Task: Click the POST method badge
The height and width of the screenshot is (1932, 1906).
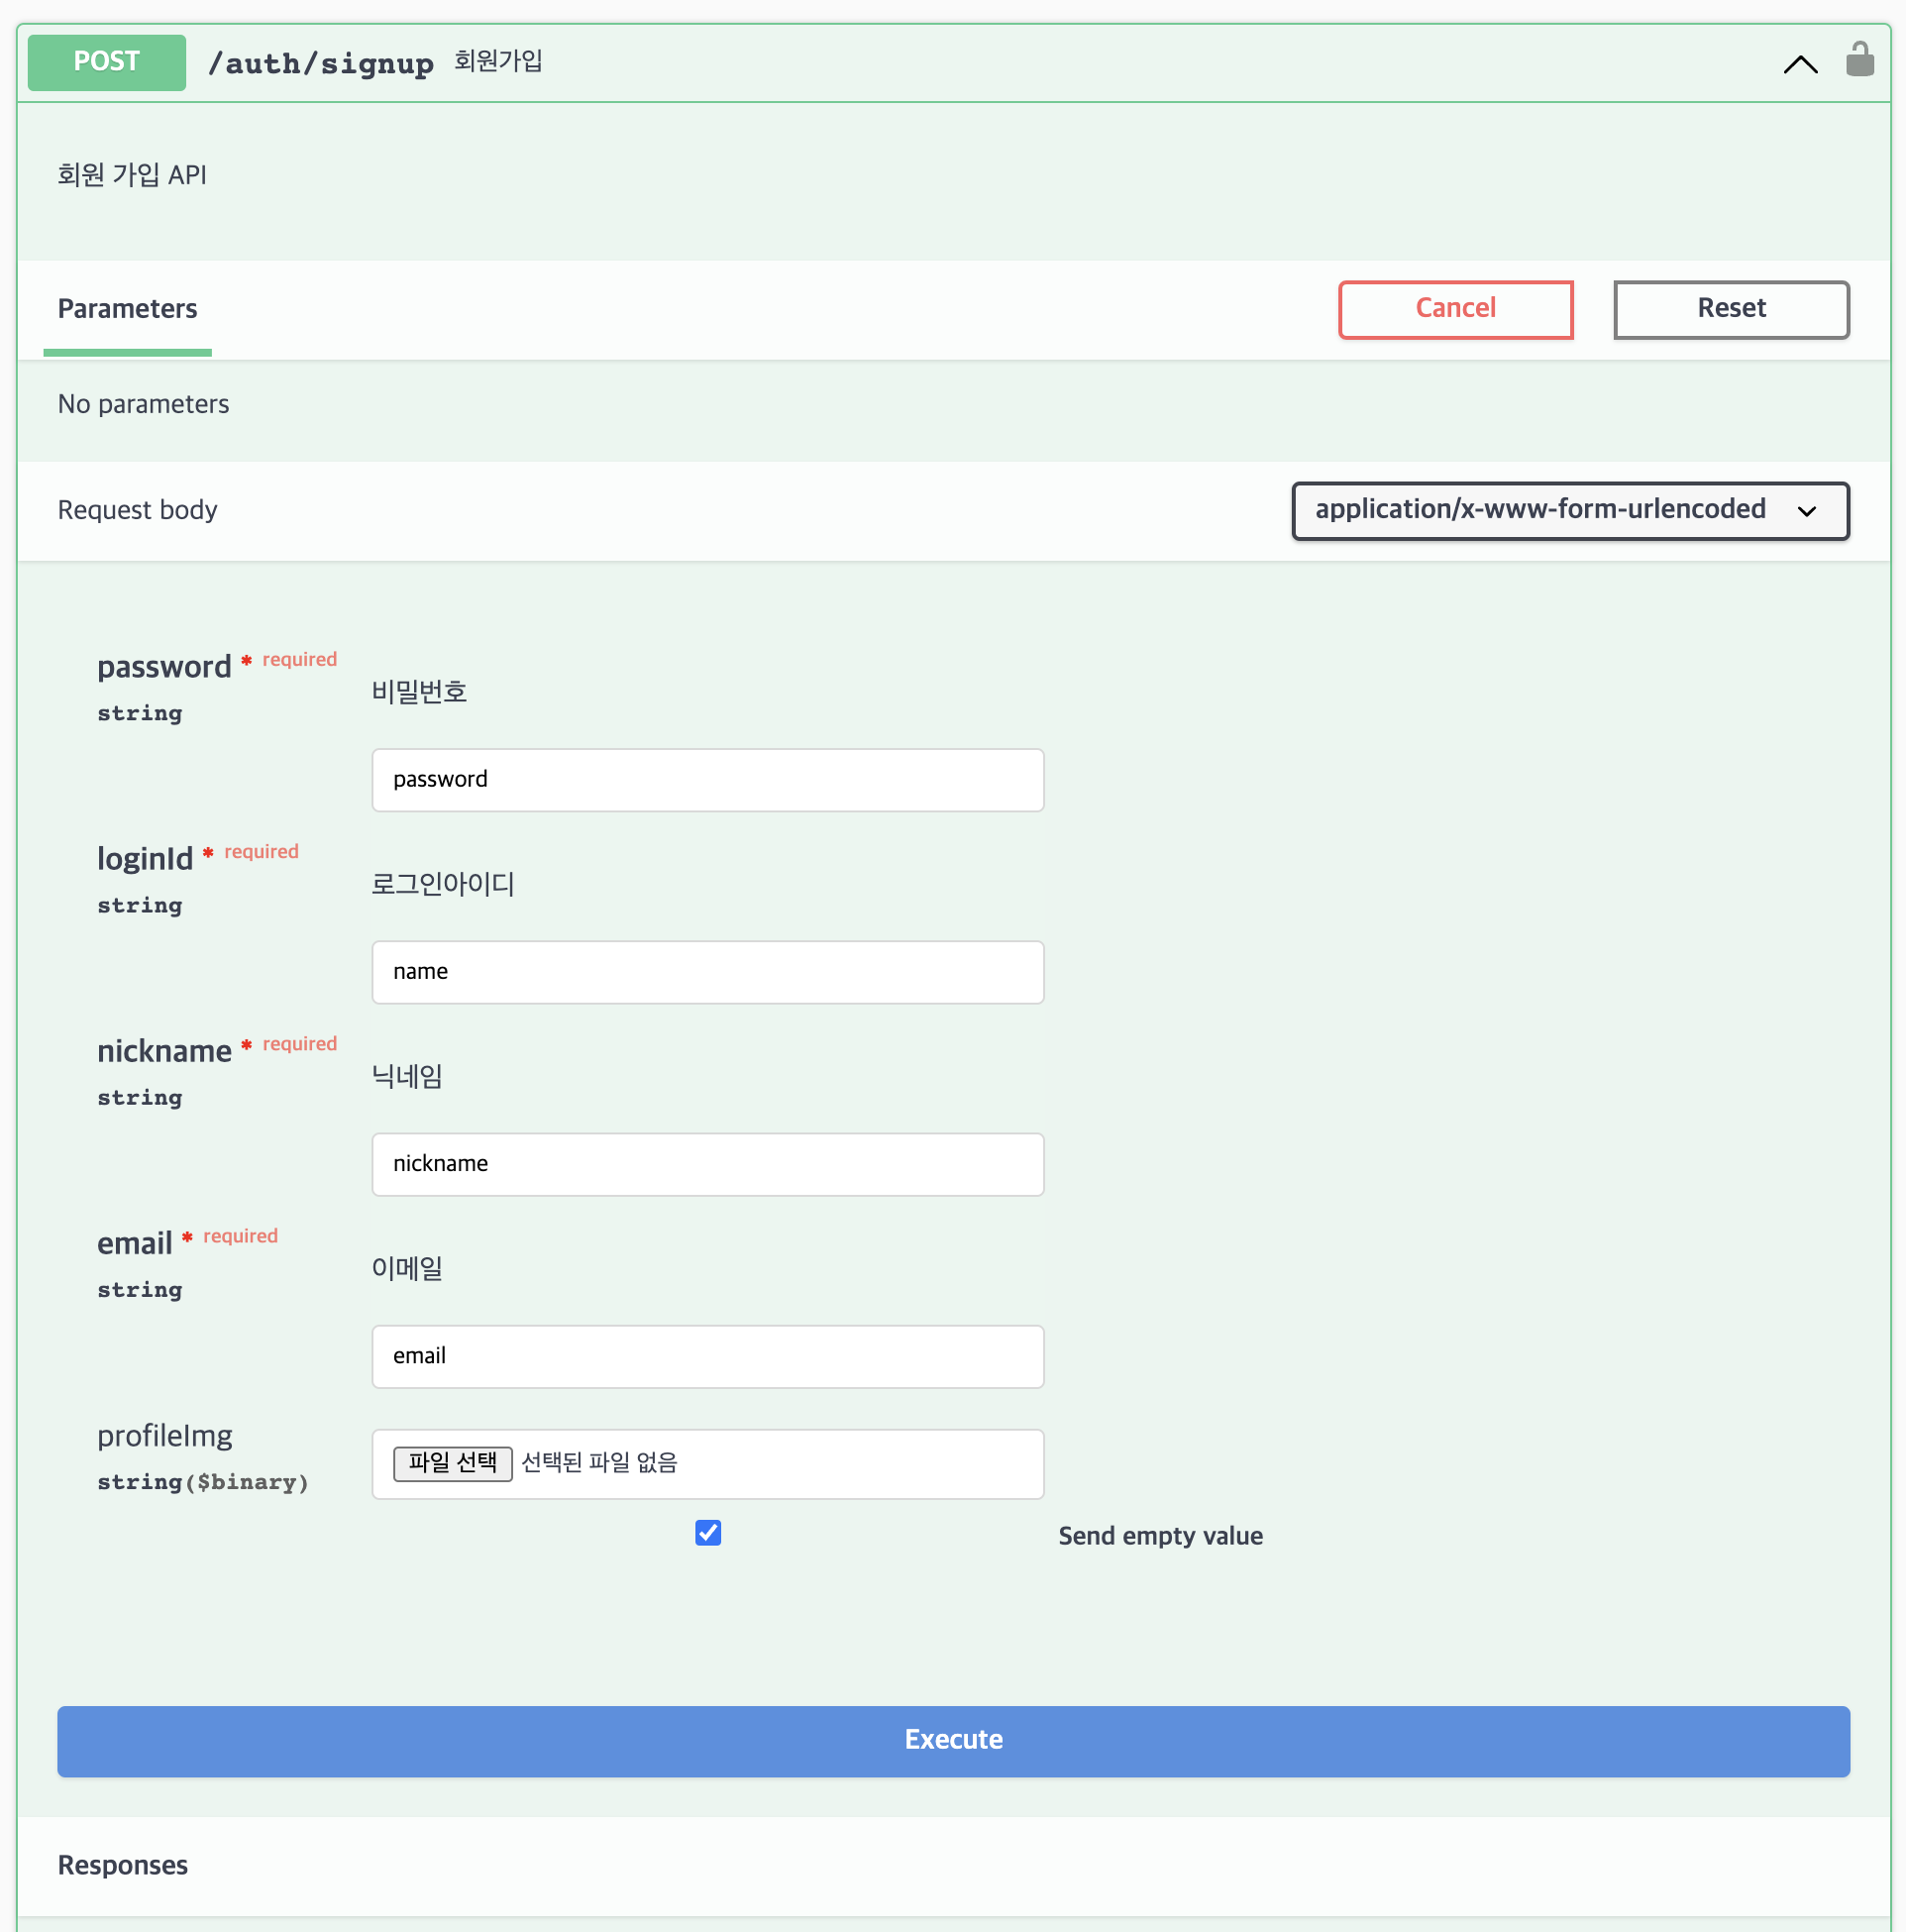Action: pyautogui.click(x=106, y=62)
